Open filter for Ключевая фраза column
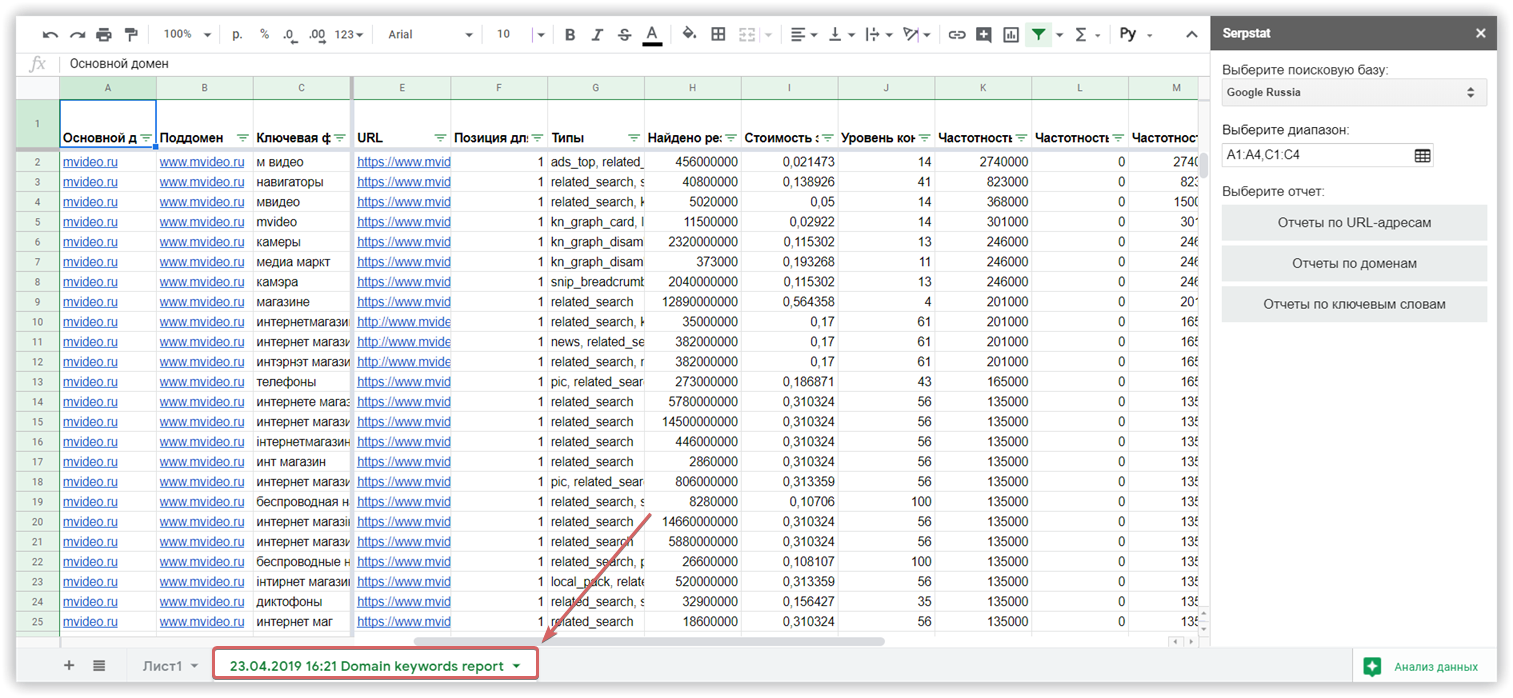This screenshot has height=698, width=1513. click(x=340, y=137)
